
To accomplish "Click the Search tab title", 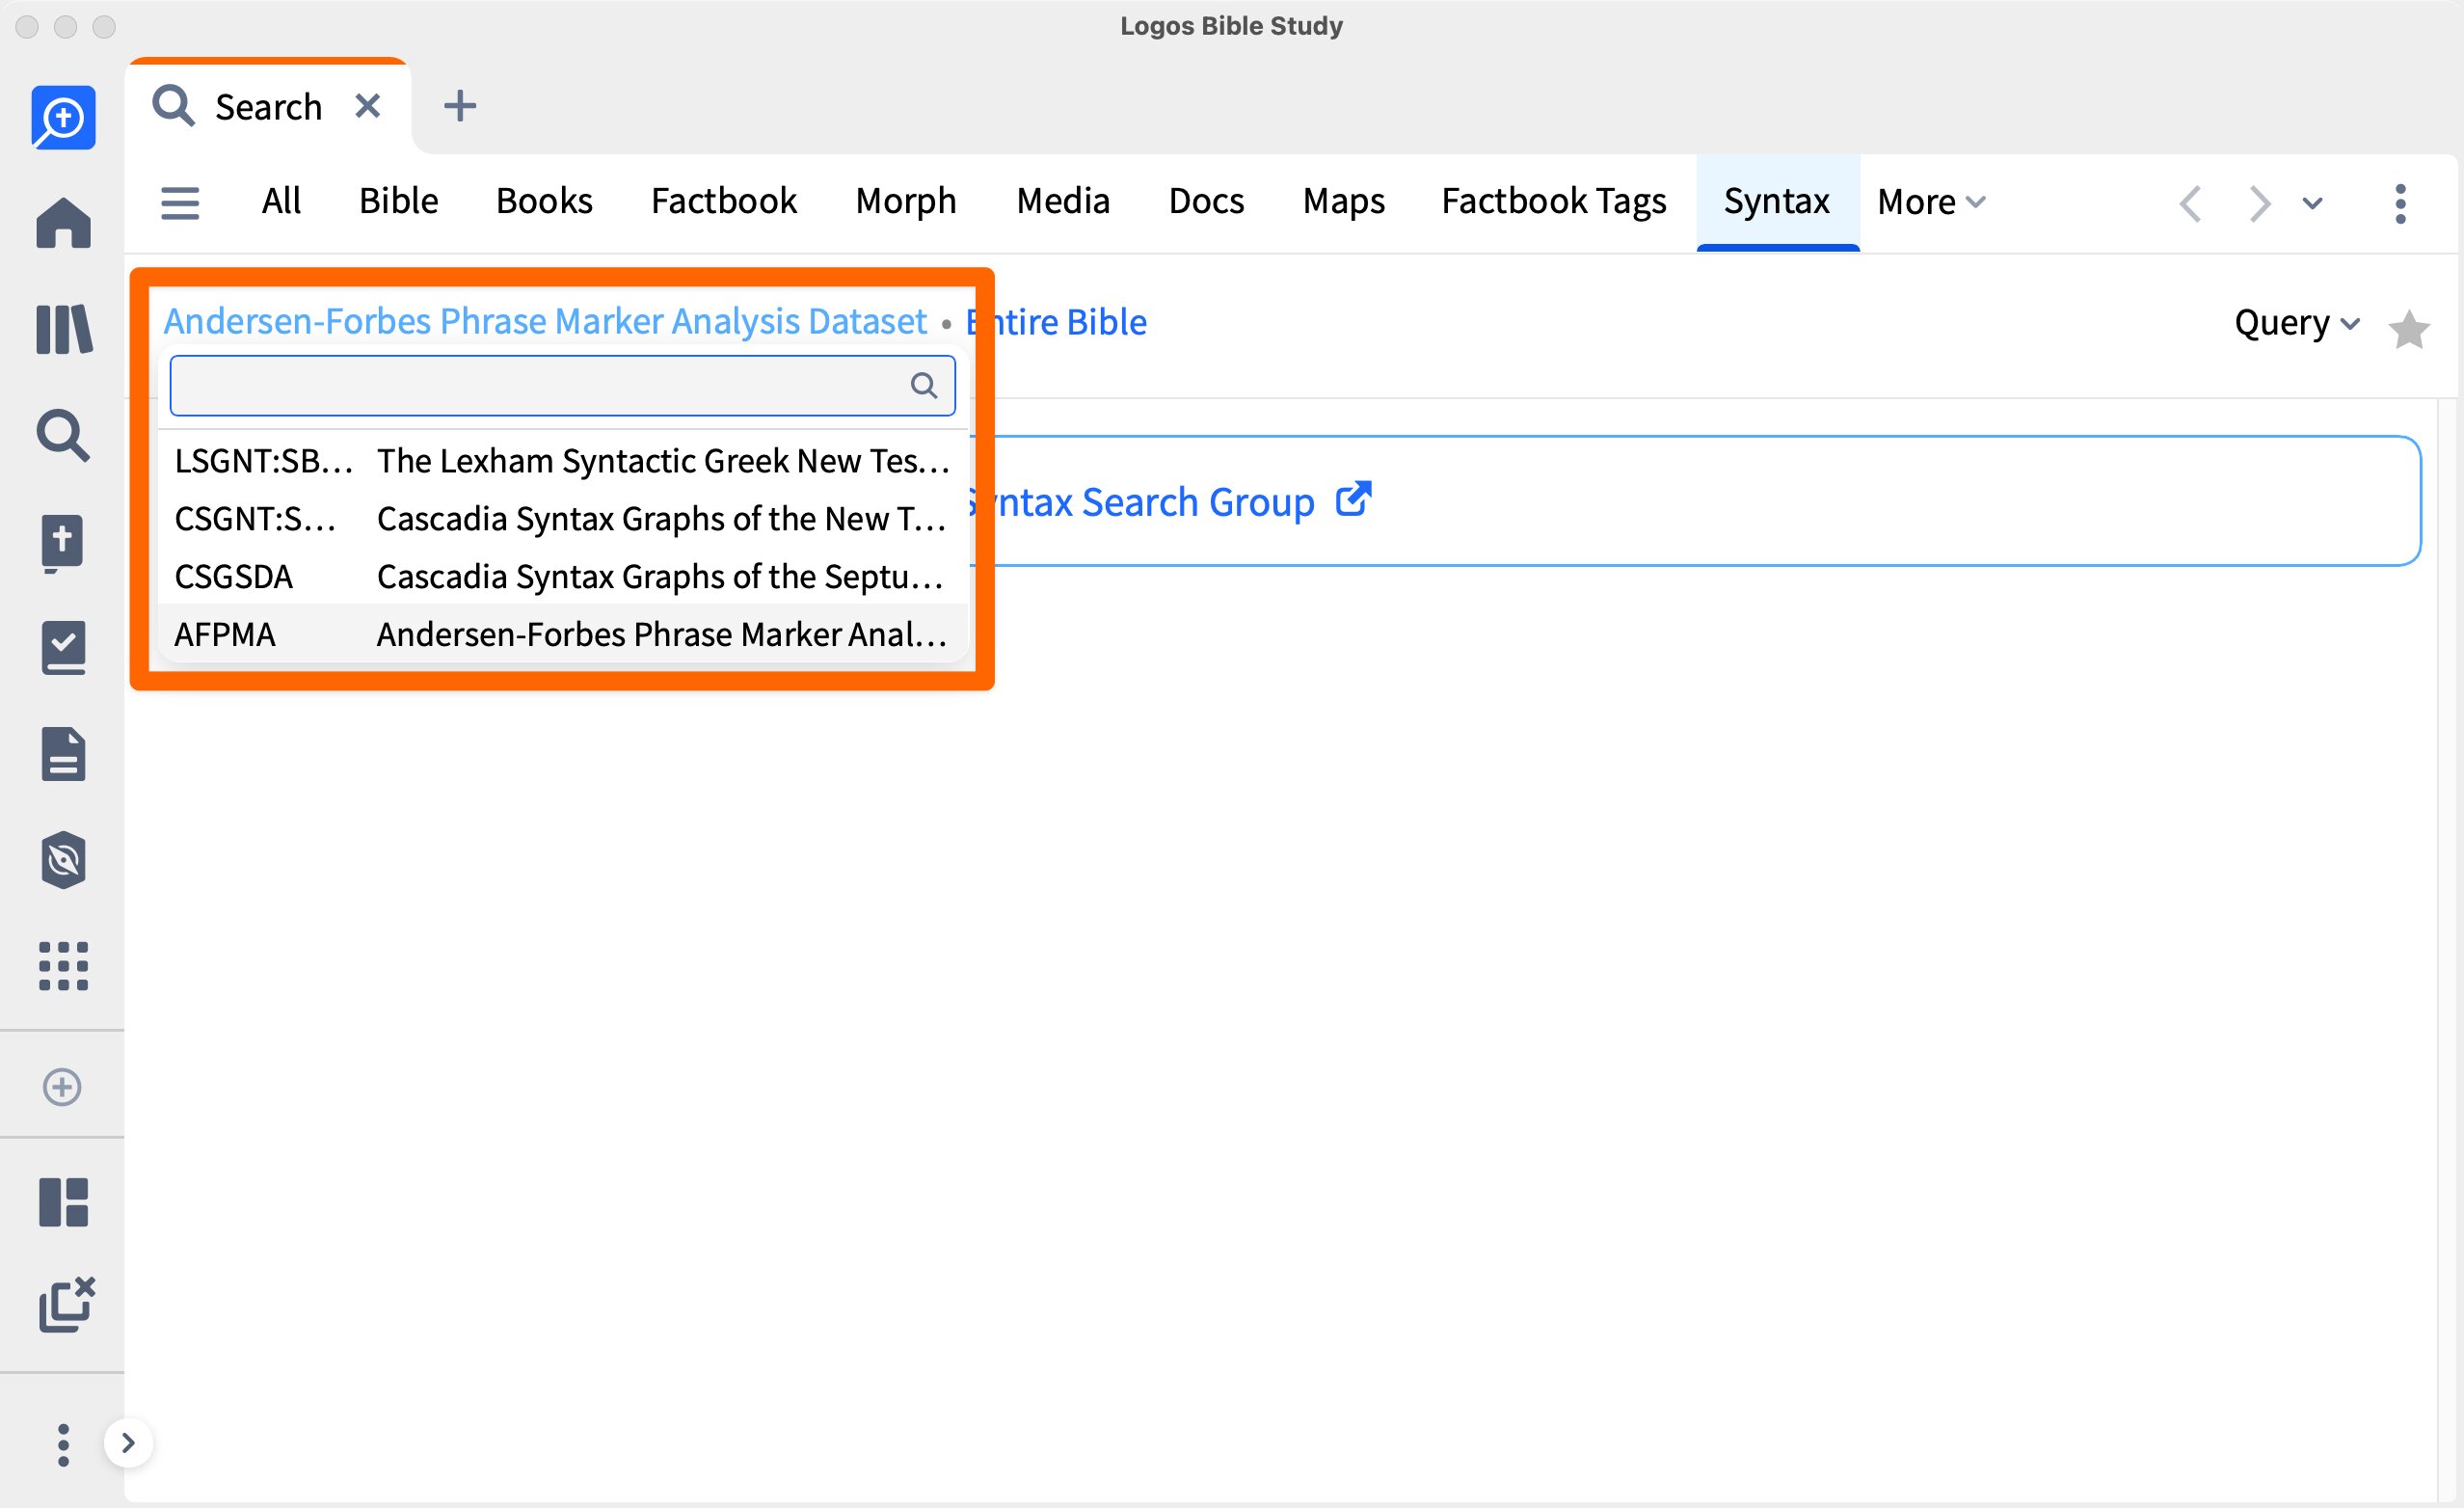I will 268,107.
